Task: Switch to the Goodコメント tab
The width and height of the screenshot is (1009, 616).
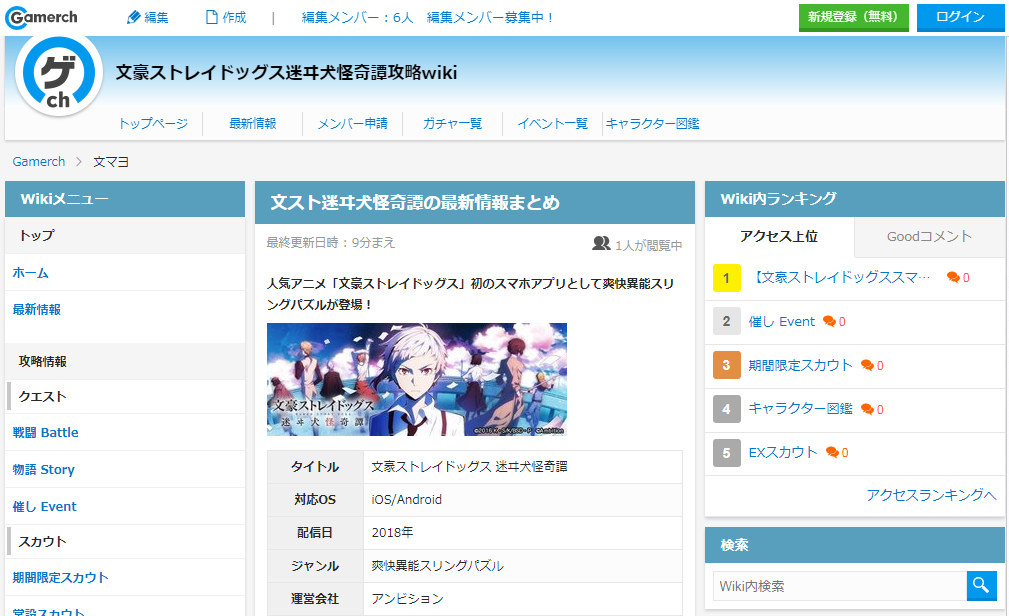Action: click(929, 237)
